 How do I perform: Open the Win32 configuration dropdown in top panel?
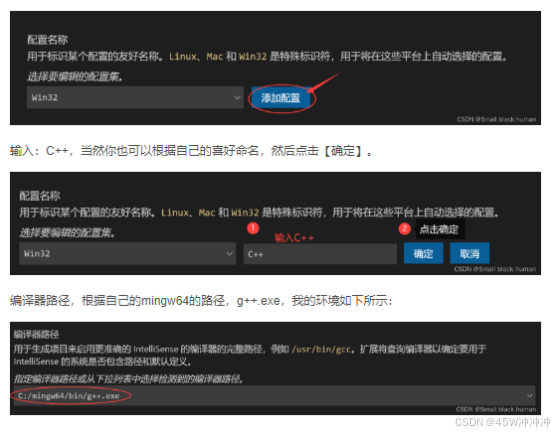[x=135, y=97]
